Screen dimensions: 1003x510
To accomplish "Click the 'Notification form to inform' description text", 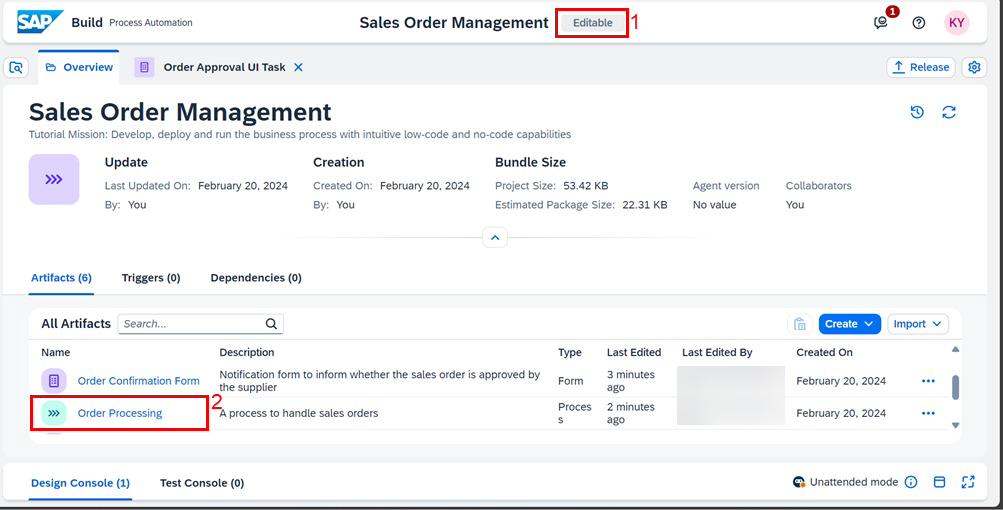I will point(380,381).
